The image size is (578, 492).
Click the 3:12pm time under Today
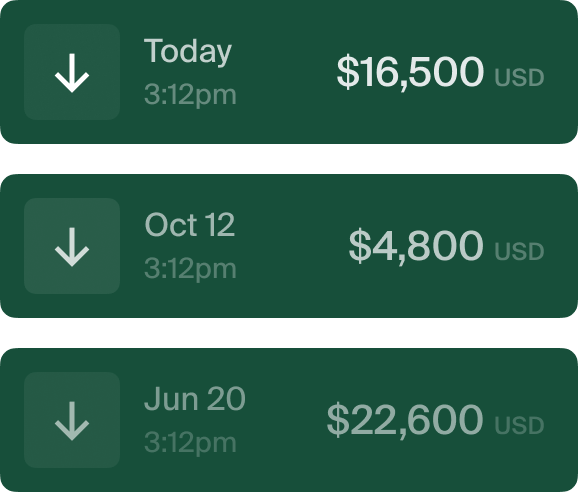pos(190,95)
